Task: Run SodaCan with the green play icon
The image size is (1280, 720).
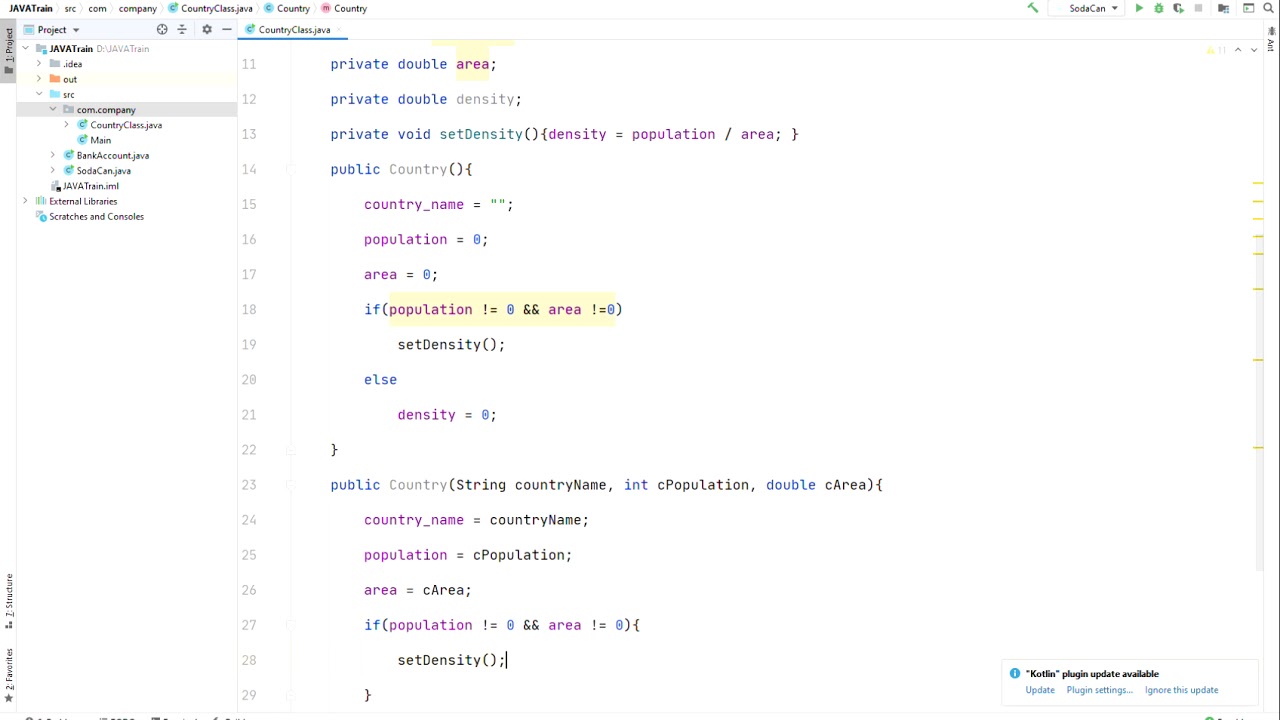Action: 1139,8
